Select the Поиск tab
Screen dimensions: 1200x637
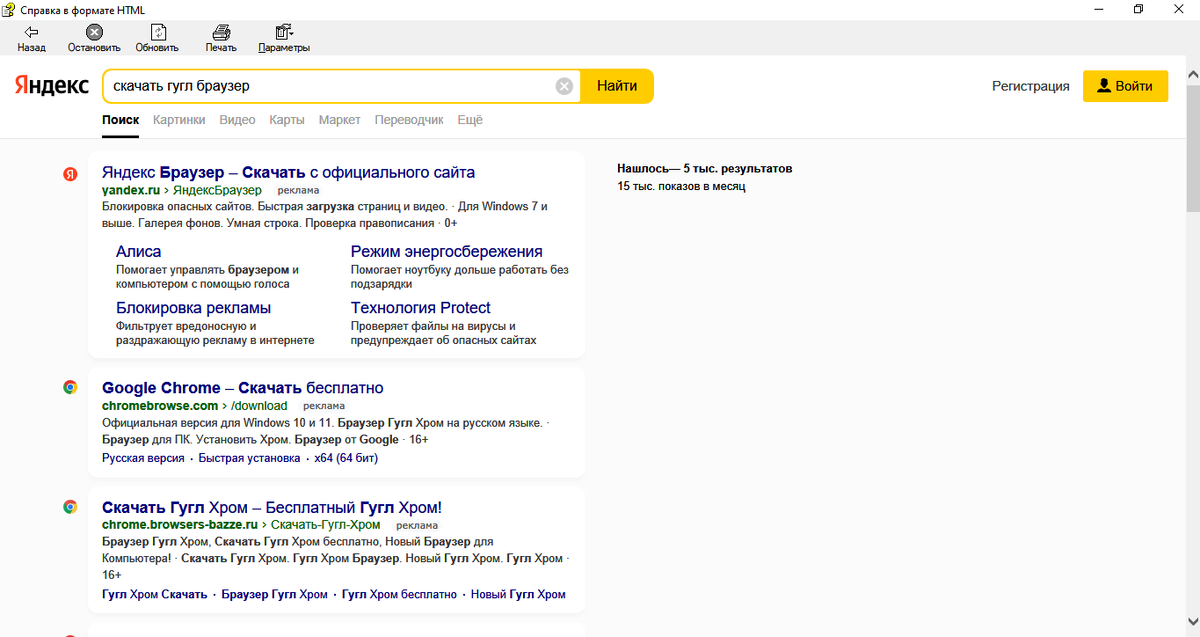pyautogui.click(x=120, y=120)
